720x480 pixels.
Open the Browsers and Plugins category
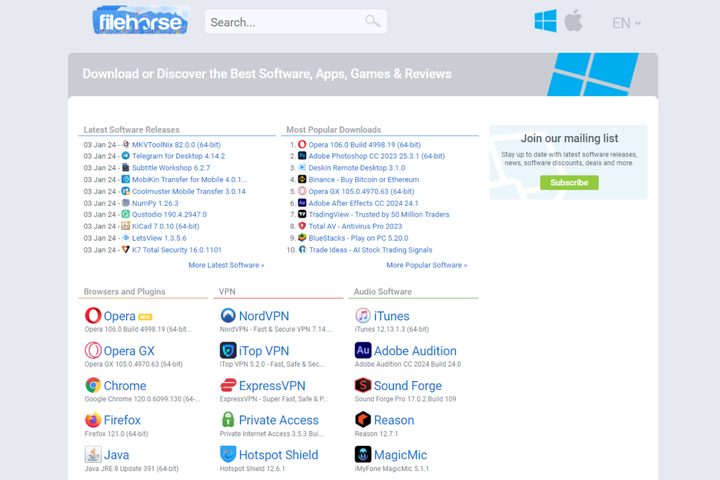click(125, 292)
